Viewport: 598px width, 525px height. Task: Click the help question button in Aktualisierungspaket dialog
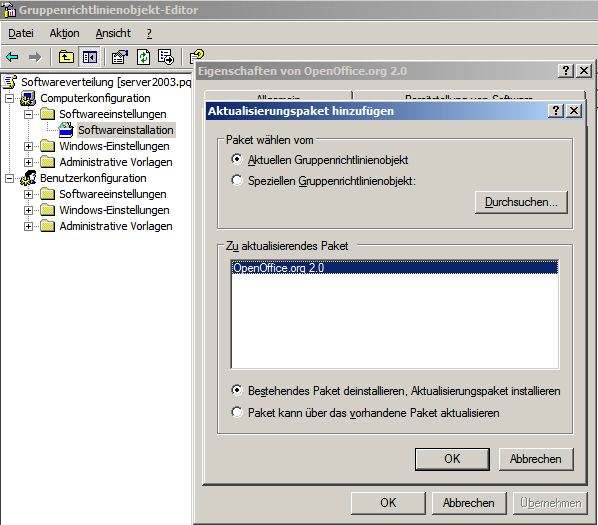point(556,111)
